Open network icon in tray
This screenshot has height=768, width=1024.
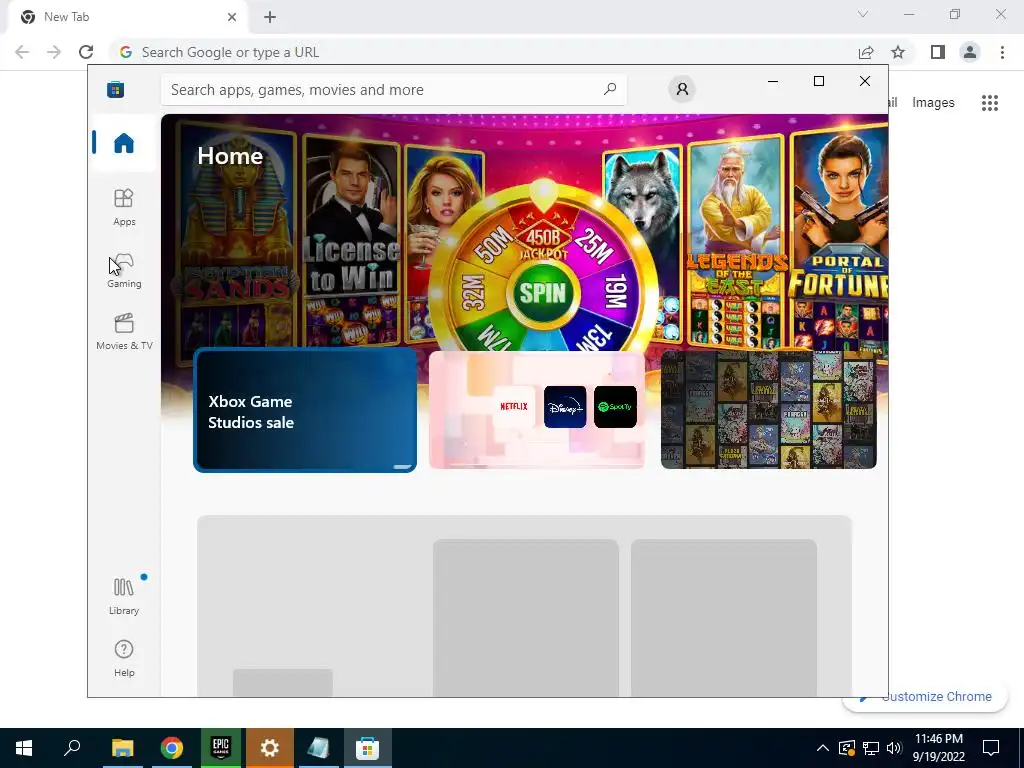(871, 748)
